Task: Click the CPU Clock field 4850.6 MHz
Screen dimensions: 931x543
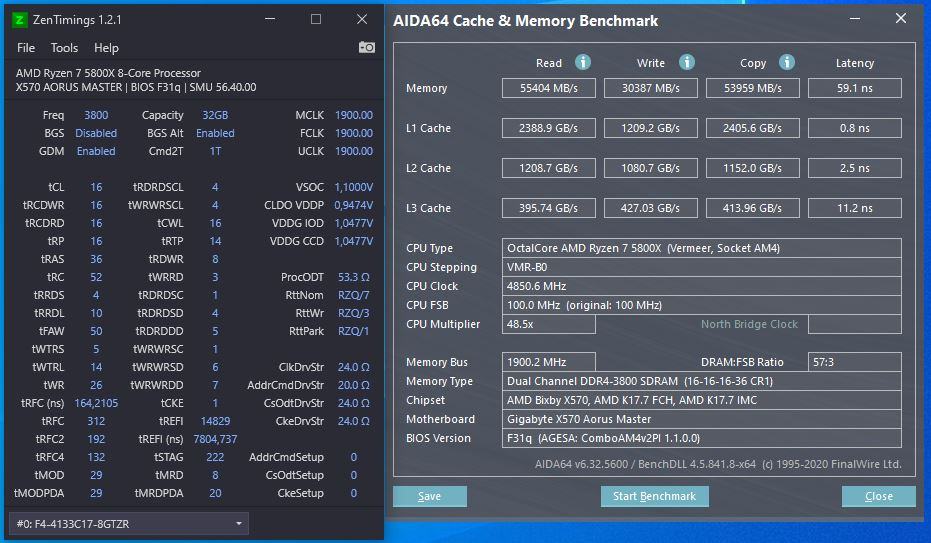Action: point(702,286)
